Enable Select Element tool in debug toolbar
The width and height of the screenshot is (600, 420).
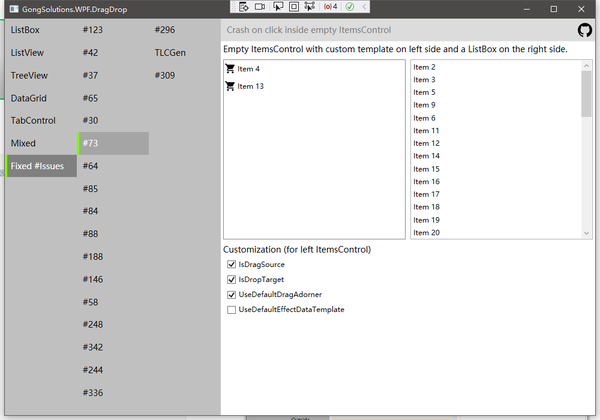[x=278, y=7]
